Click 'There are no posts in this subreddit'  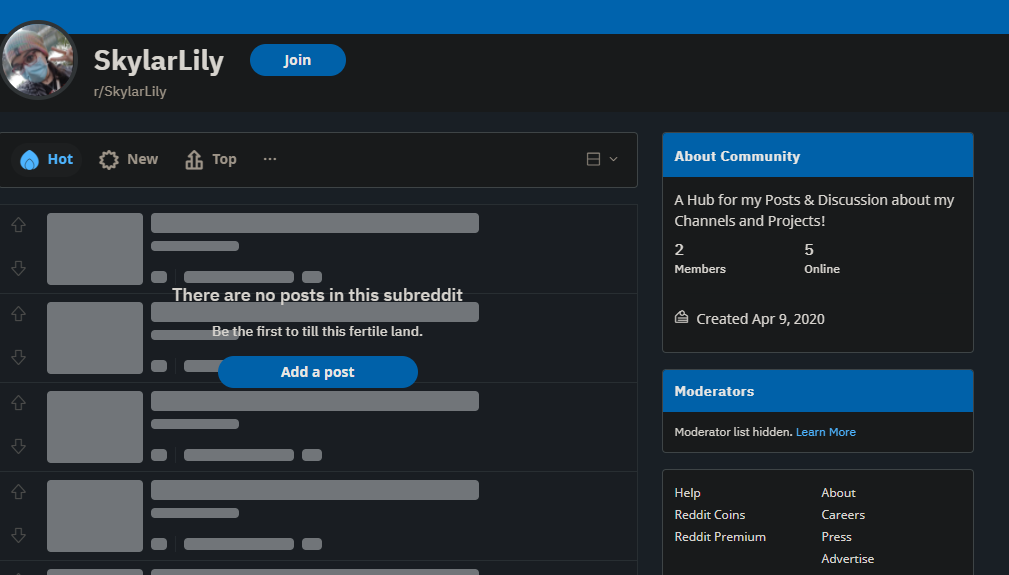click(x=318, y=295)
